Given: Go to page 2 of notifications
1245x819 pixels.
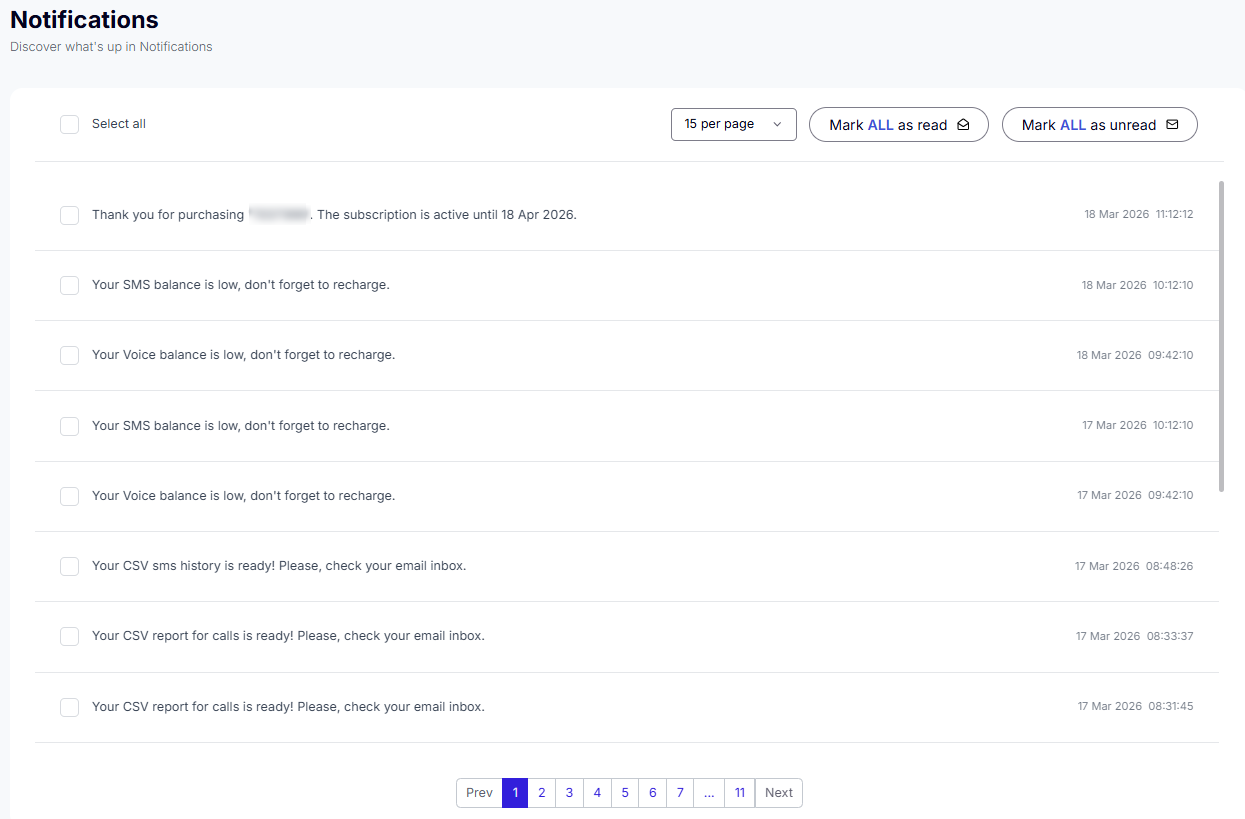Looking at the screenshot, I should pyautogui.click(x=541, y=793).
